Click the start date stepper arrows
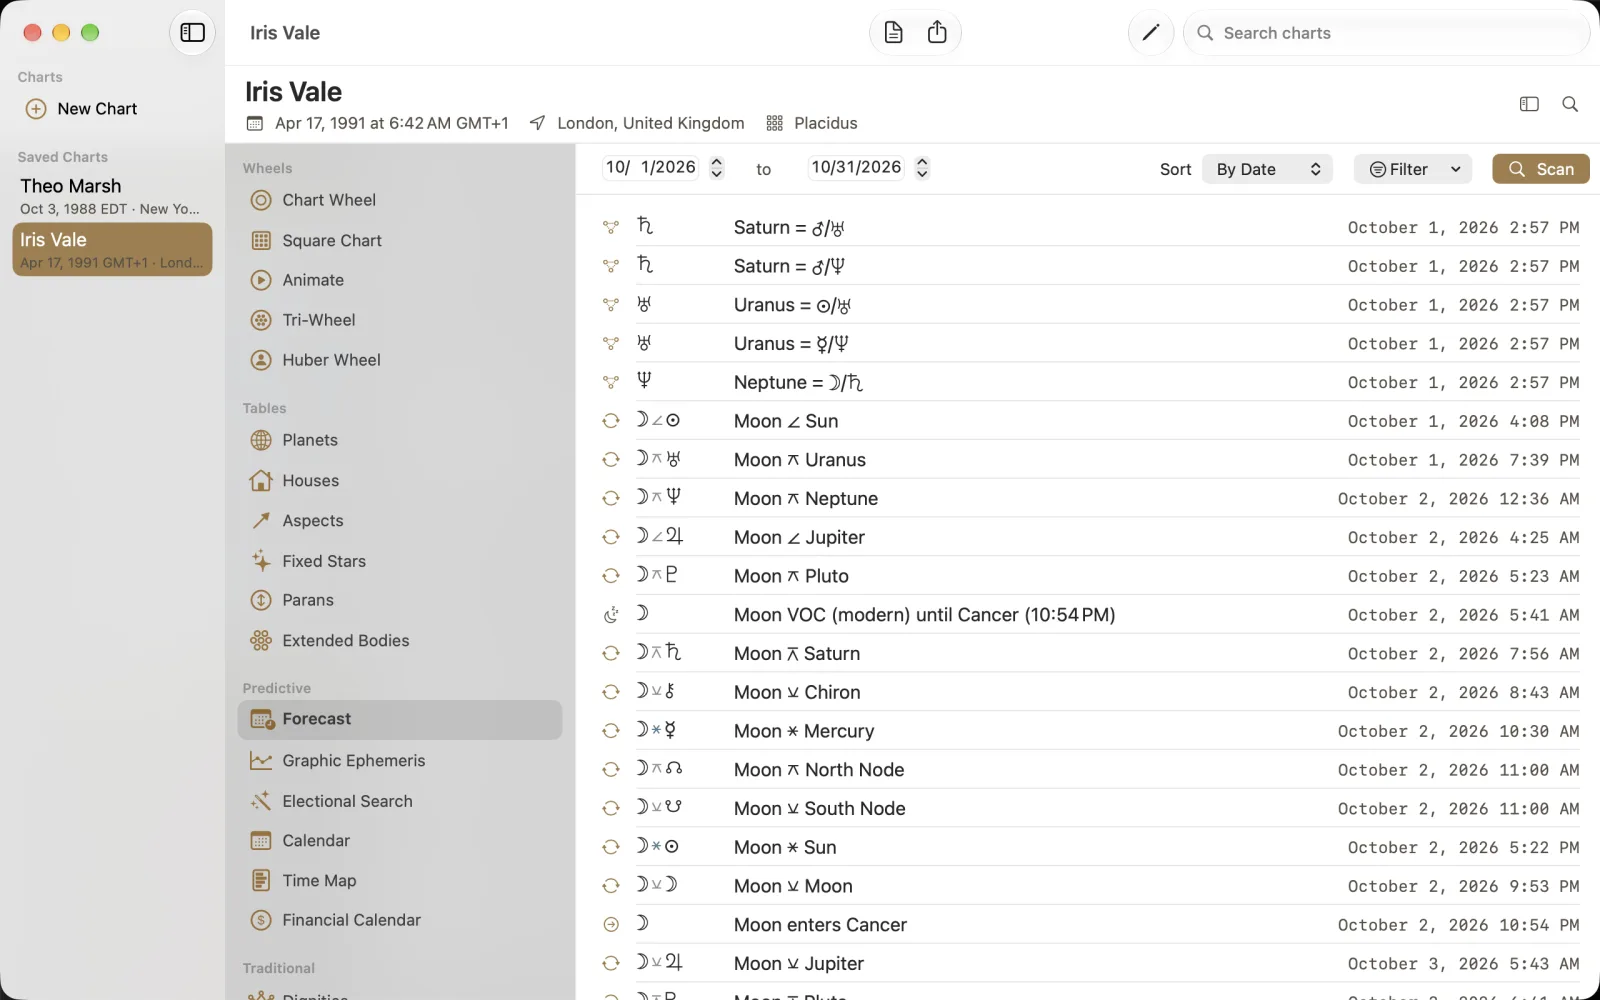The height and width of the screenshot is (1000, 1600). [x=716, y=168]
